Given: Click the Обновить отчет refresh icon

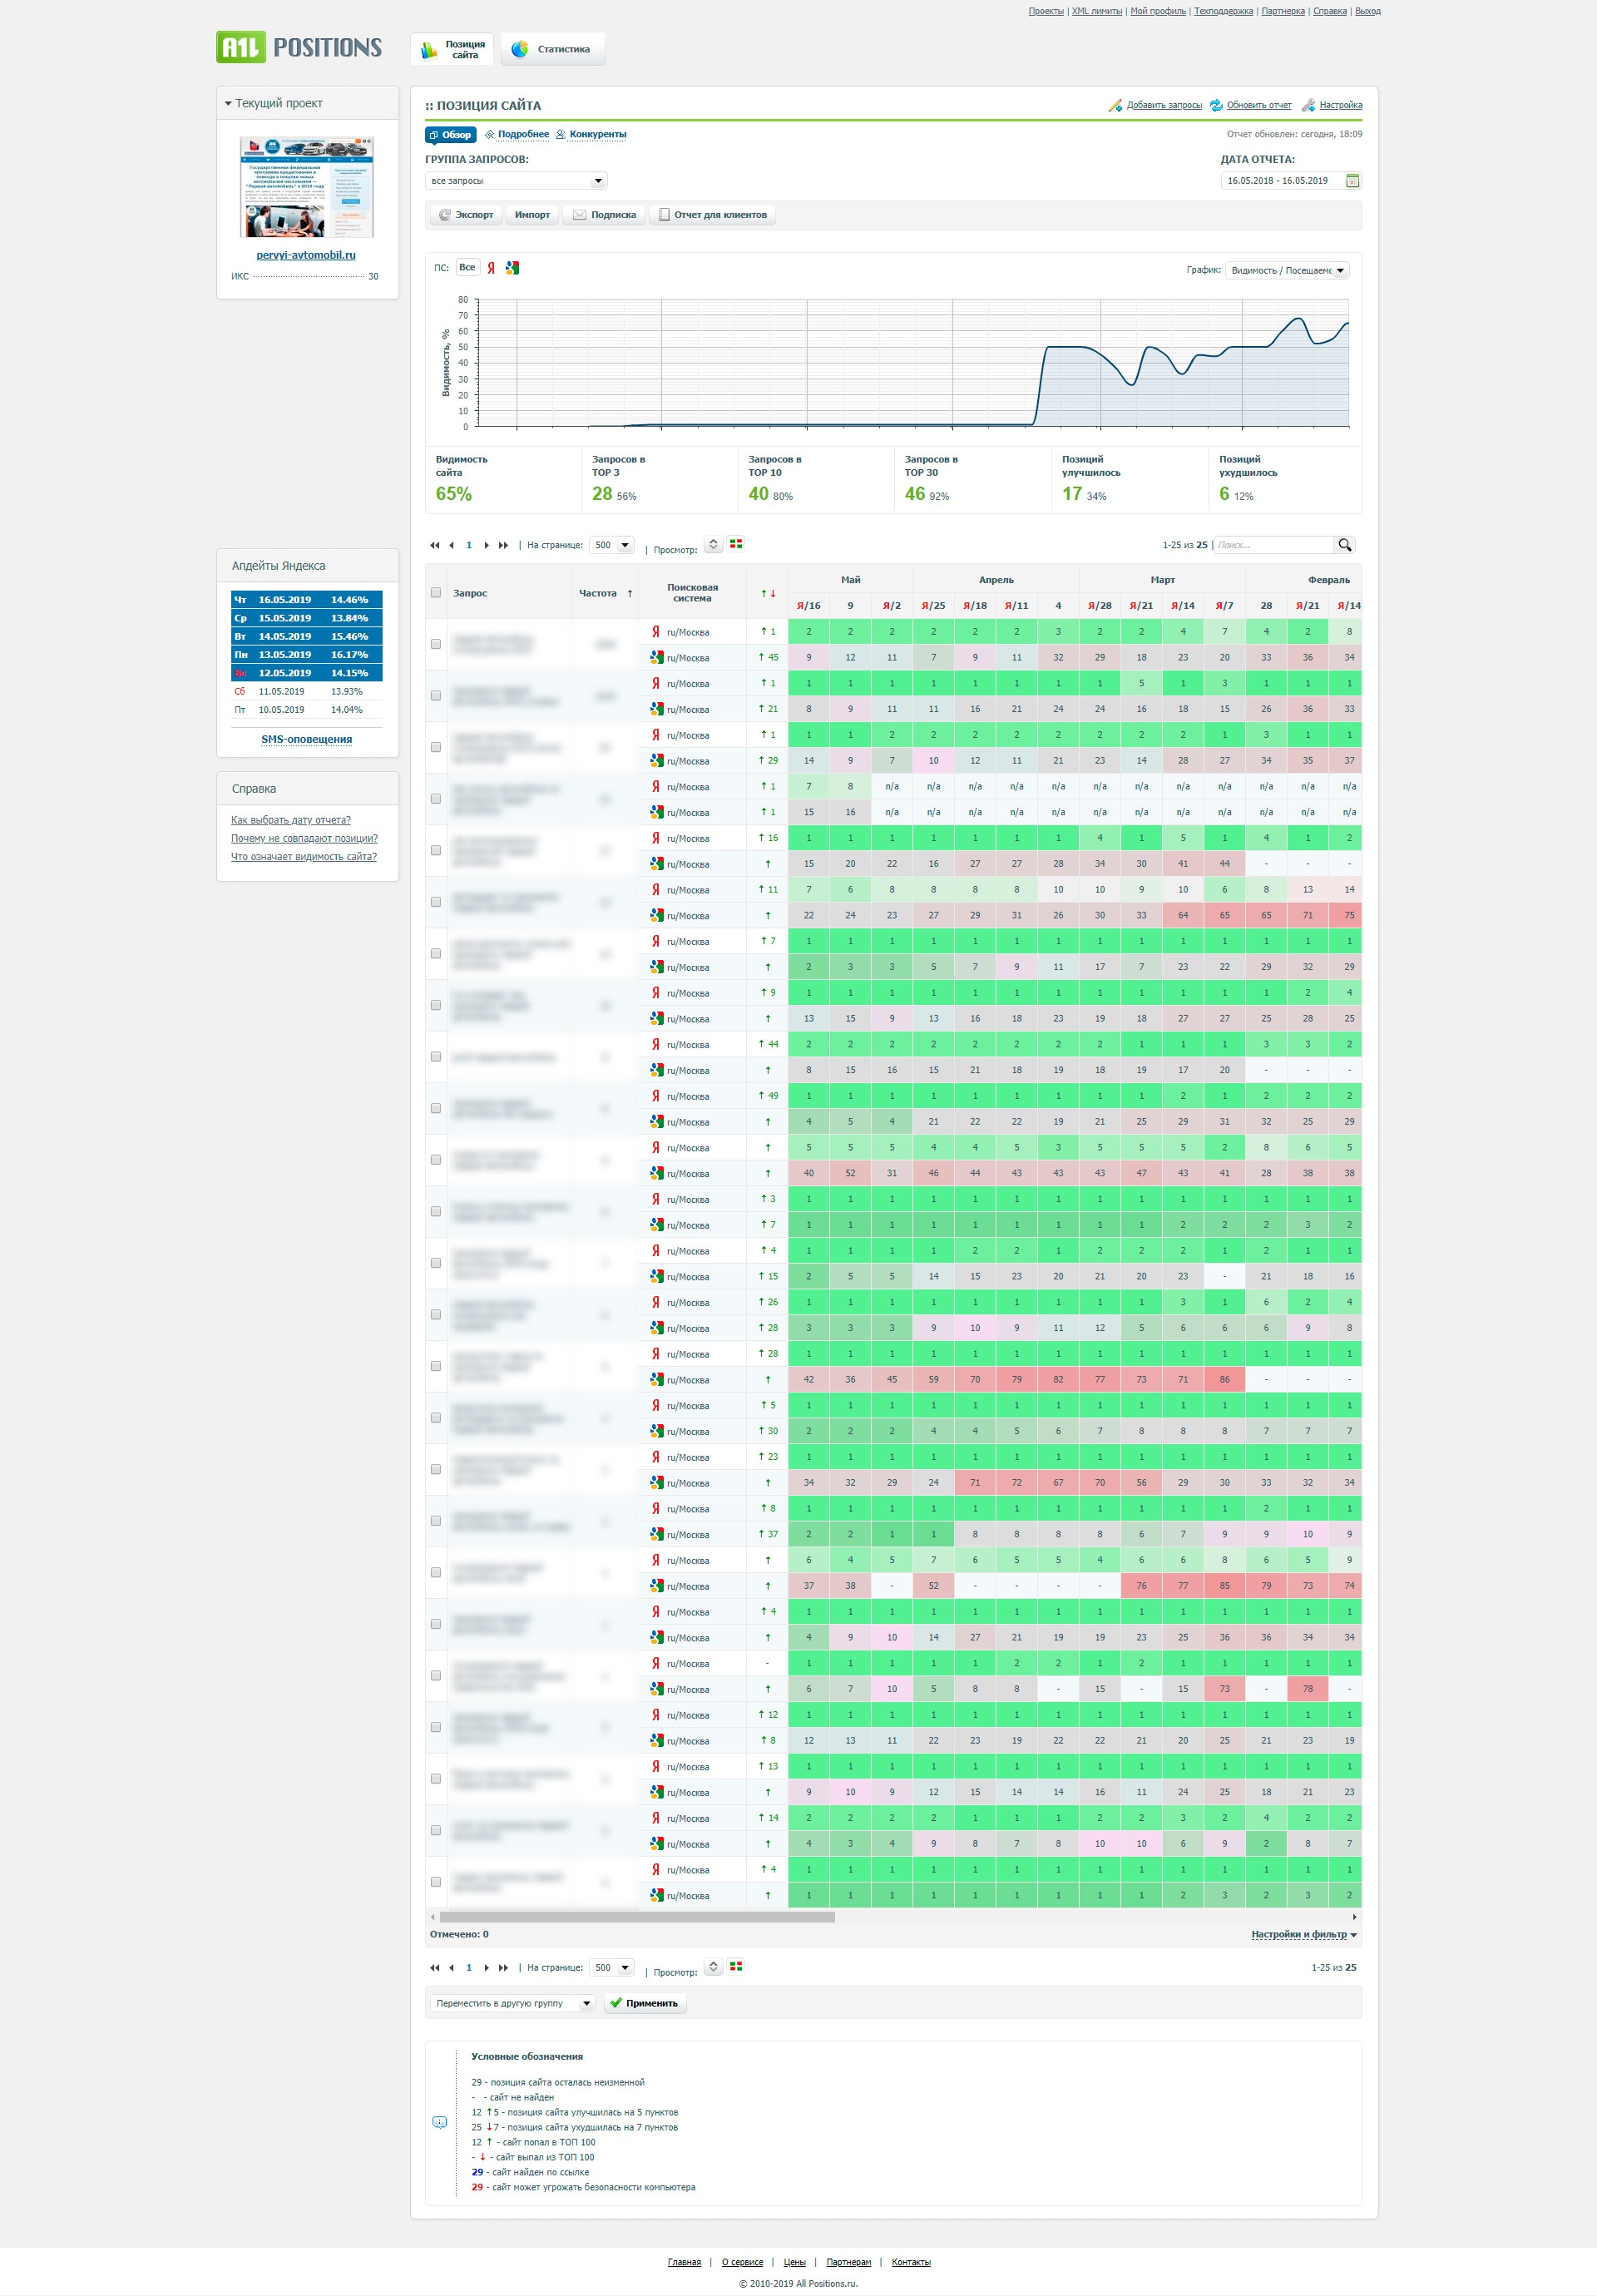Looking at the screenshot, I should (x=1216, y=105).
